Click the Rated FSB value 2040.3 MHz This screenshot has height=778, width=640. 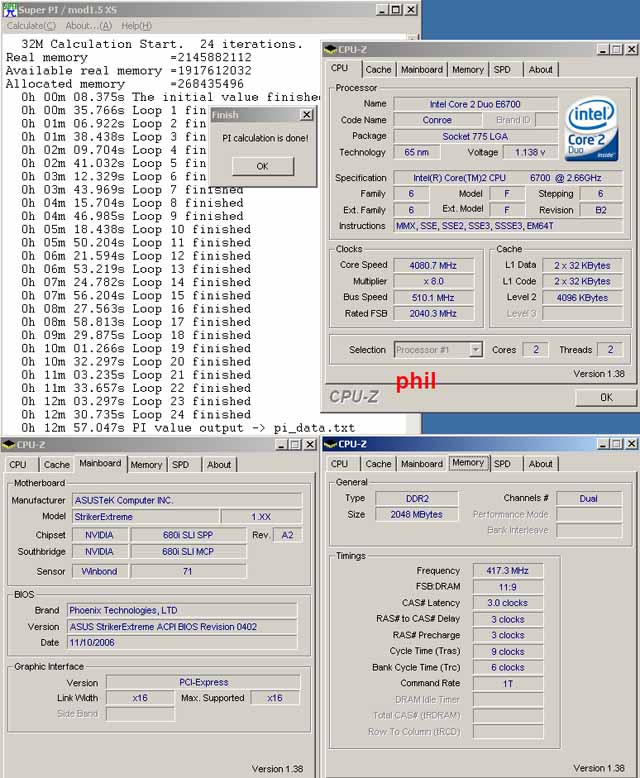coord(433,314)
